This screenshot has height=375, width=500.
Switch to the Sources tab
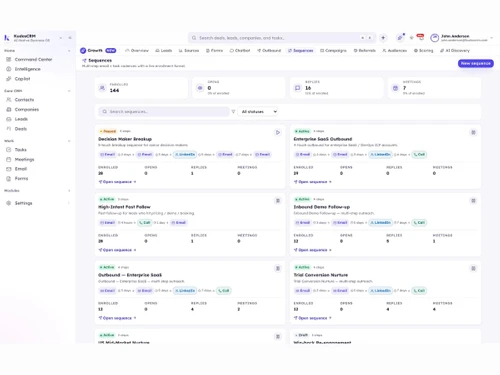[189, 51]
